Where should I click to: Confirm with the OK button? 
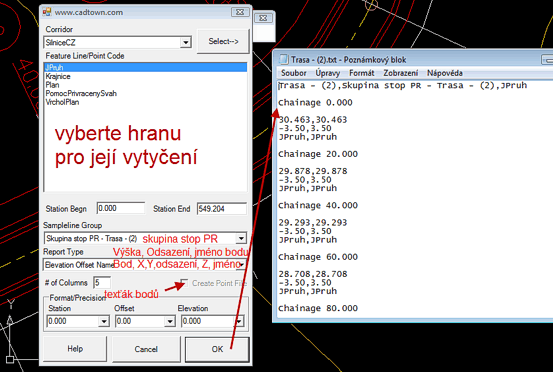[217, 349]
